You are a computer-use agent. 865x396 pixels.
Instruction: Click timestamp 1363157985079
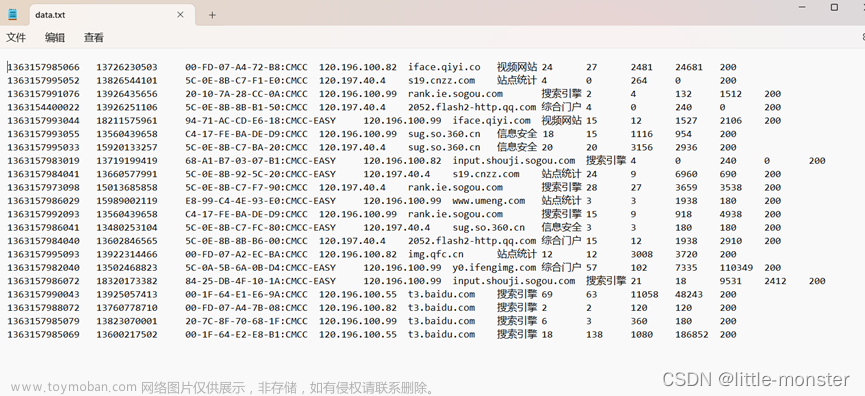click(44, 321)
